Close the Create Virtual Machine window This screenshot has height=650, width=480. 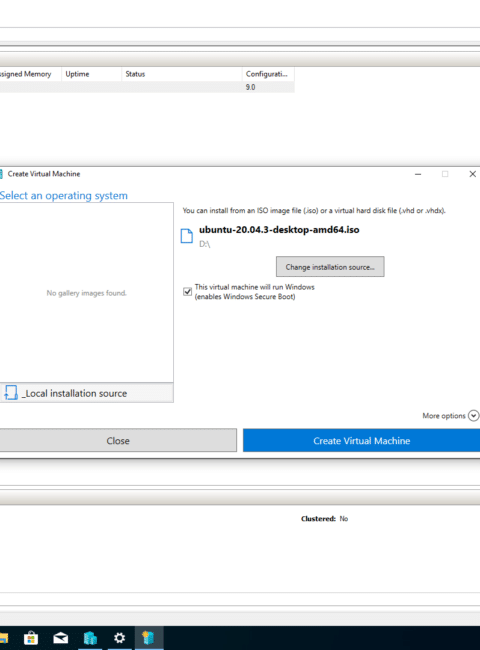click(x=472, y=174)
